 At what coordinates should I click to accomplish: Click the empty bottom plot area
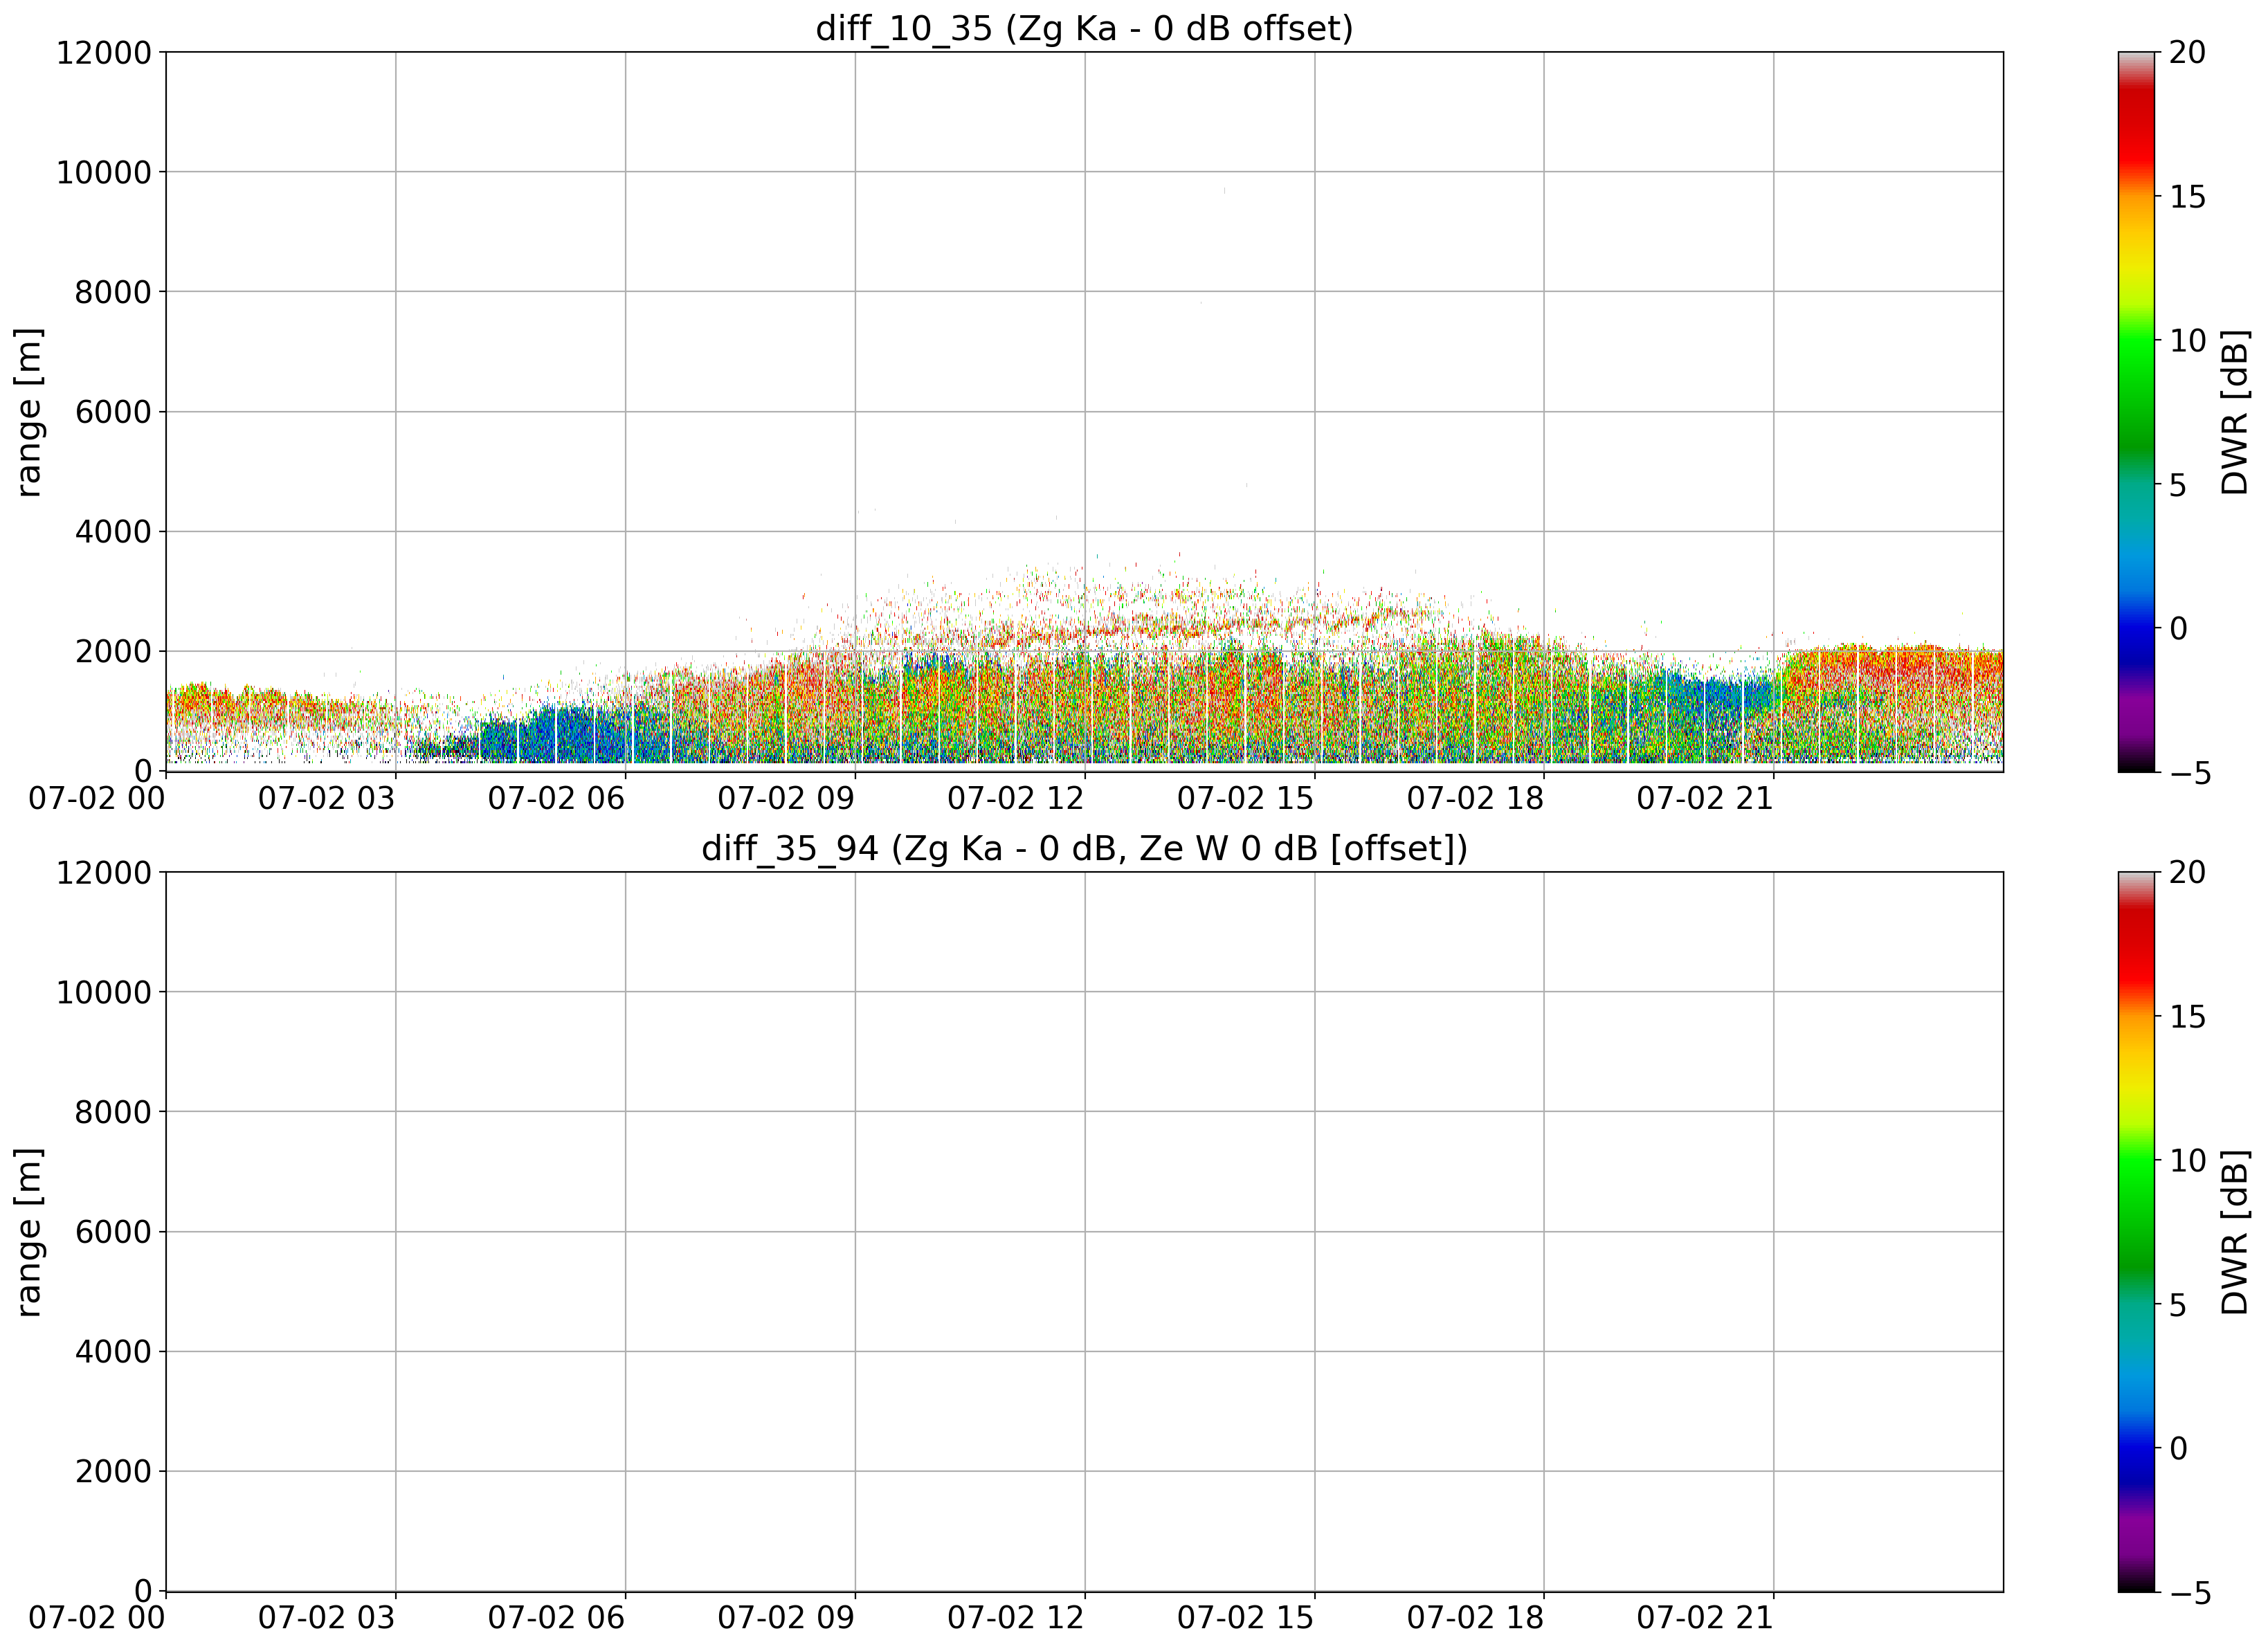[1084, 1232]
